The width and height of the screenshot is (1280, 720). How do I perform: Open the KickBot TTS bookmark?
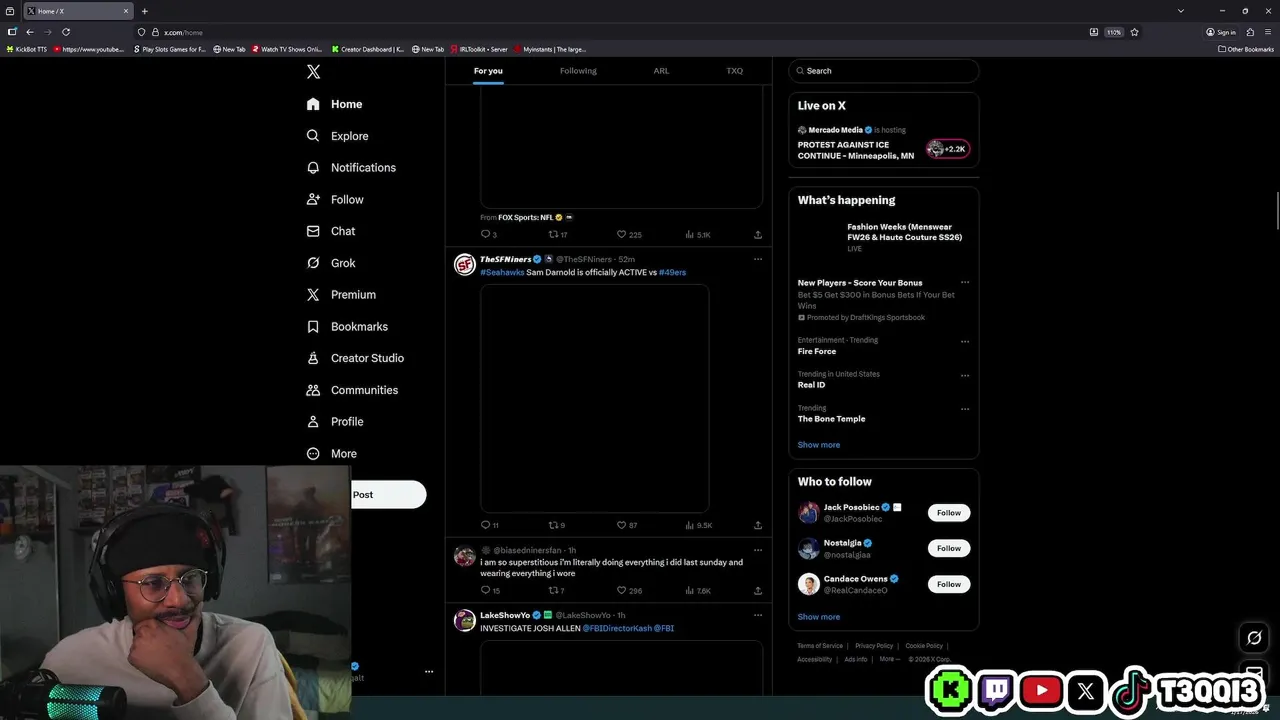tap(27, 49)
